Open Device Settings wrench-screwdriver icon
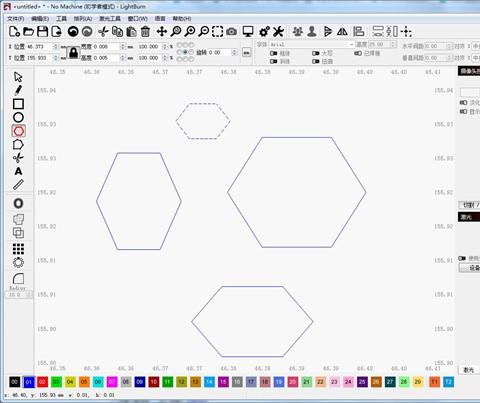The width and height of the screenshot is (480, 403). coord(278,32)
